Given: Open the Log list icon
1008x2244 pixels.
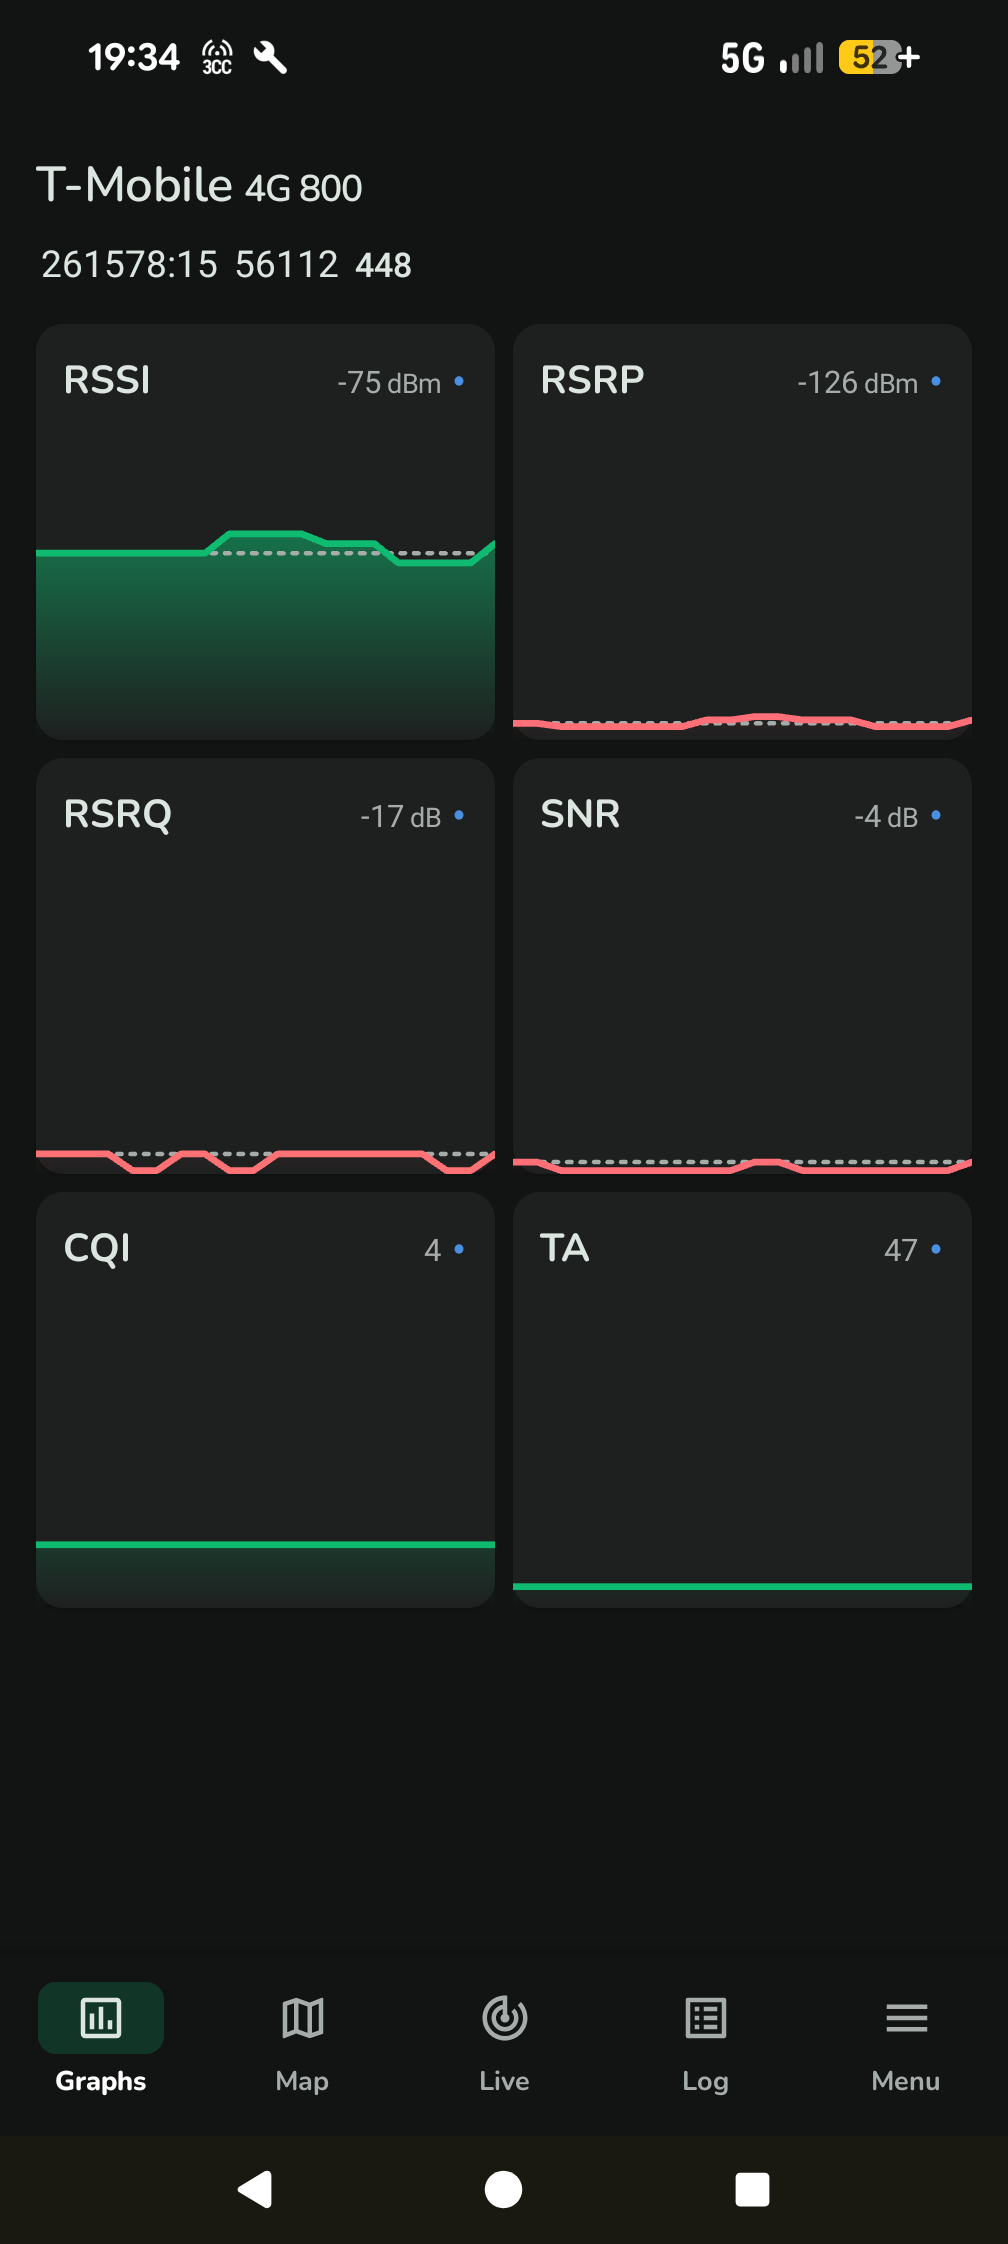Looking at the screenshot, I should [x=705, y=2018].
